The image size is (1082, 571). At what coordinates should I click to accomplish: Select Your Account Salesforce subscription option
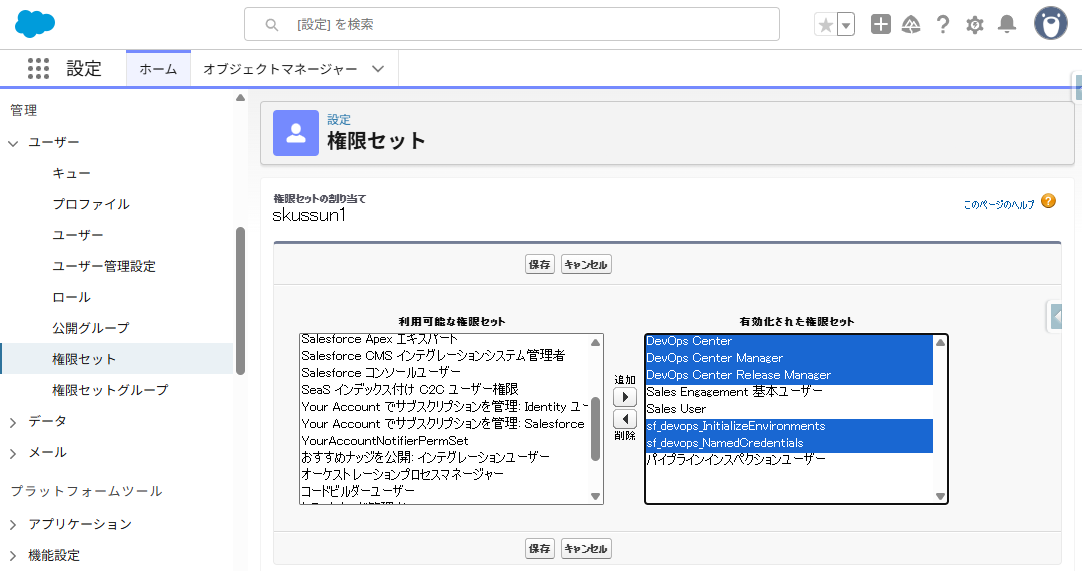point(442,423)
